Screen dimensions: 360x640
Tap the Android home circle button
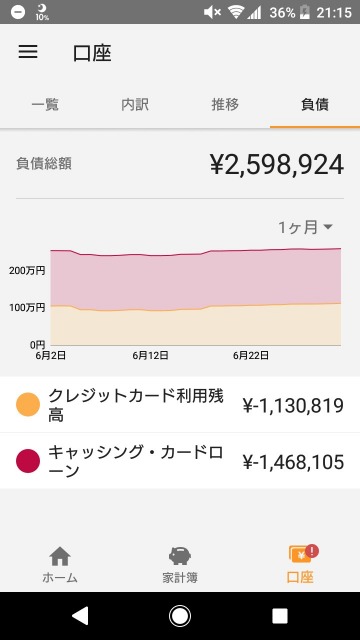click(x=180, y=616)
